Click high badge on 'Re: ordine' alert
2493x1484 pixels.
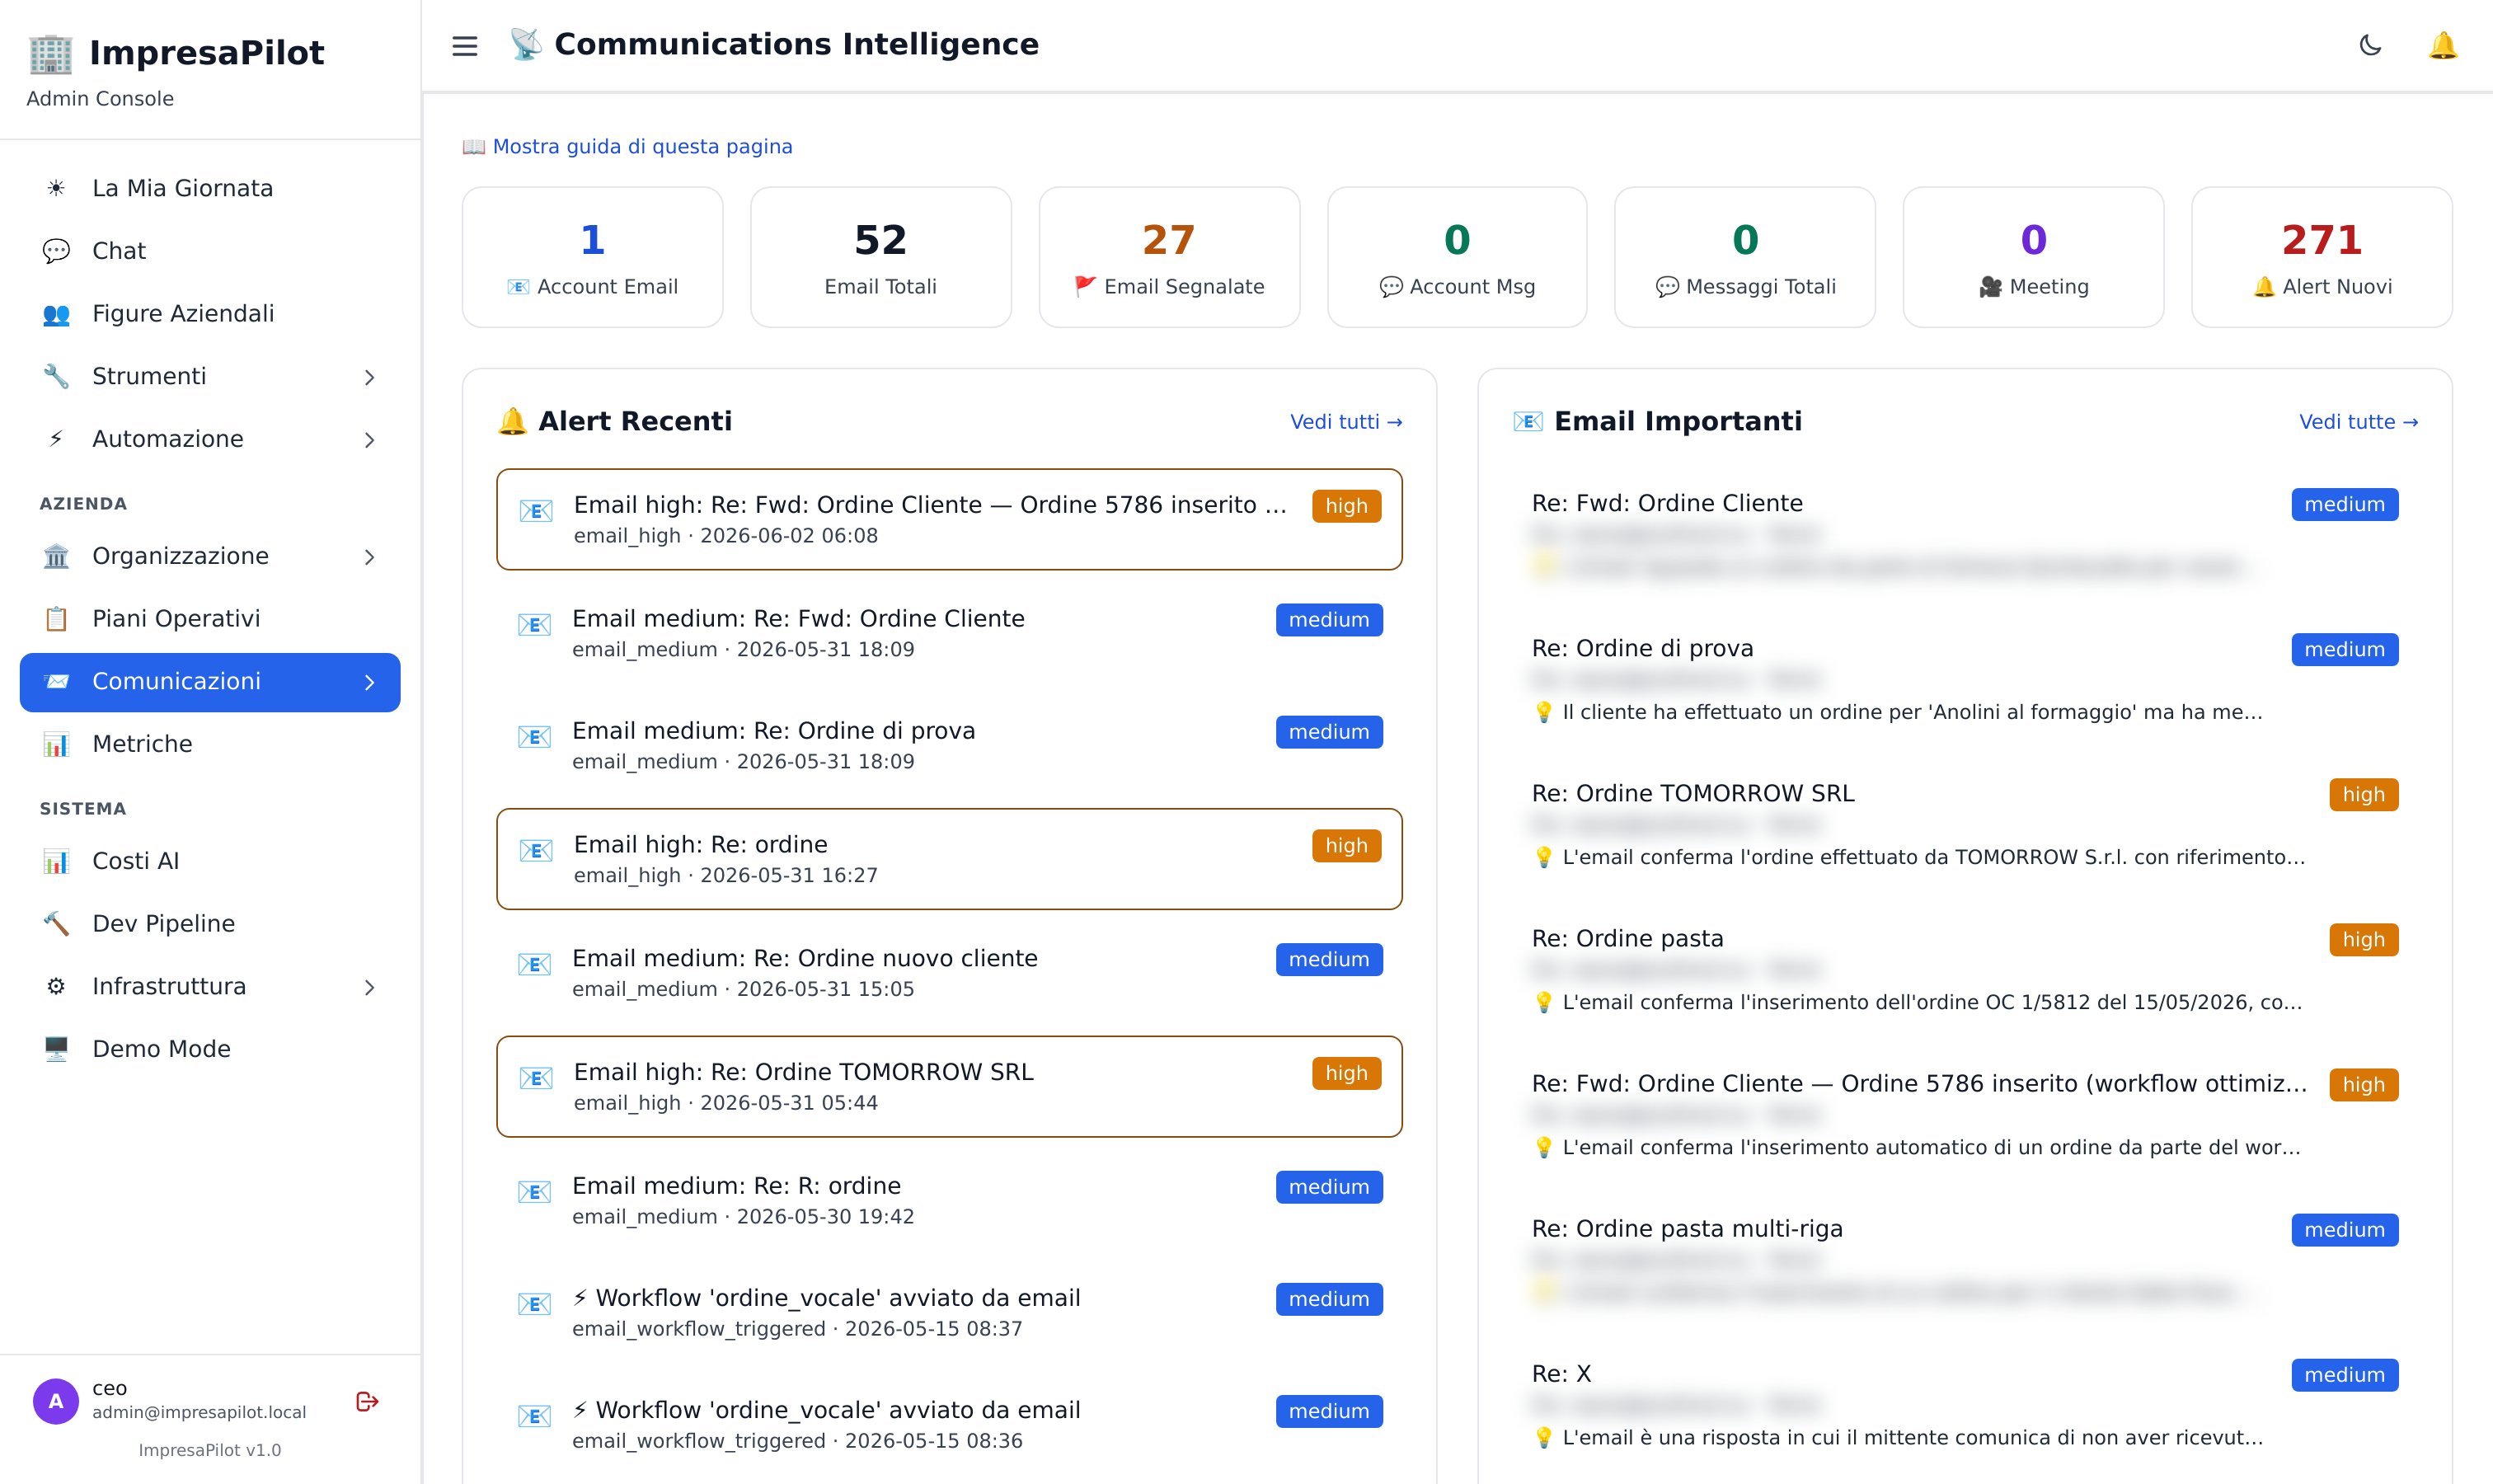tap(1346, 846)
